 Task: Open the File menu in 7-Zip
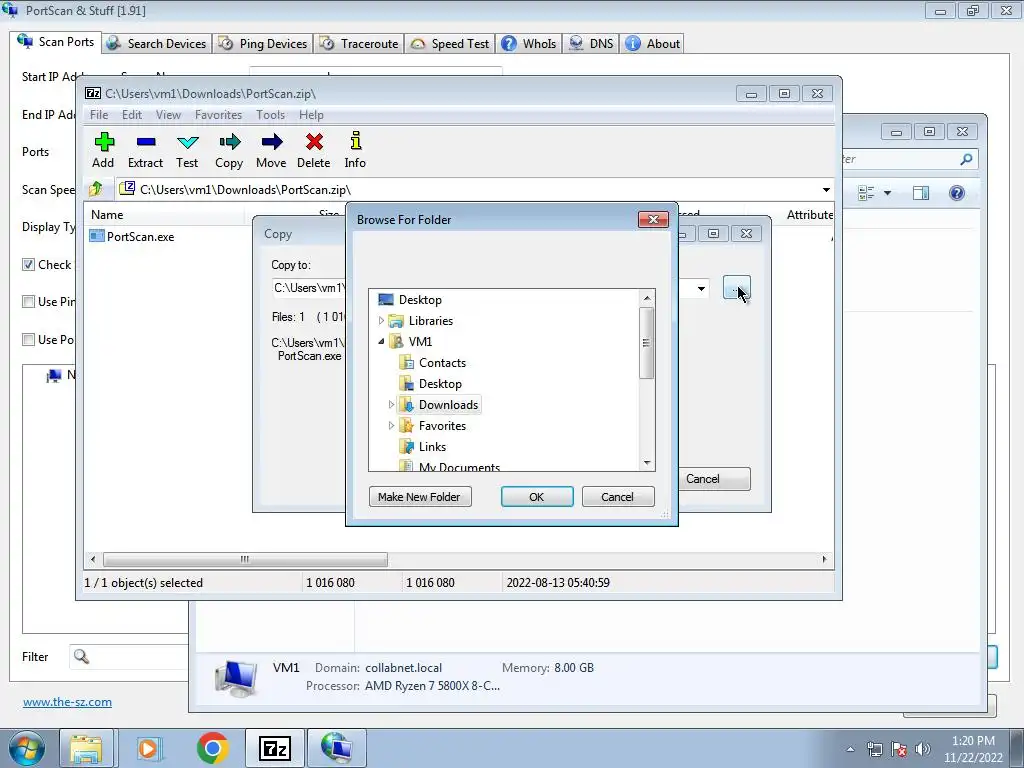[99, 115]
